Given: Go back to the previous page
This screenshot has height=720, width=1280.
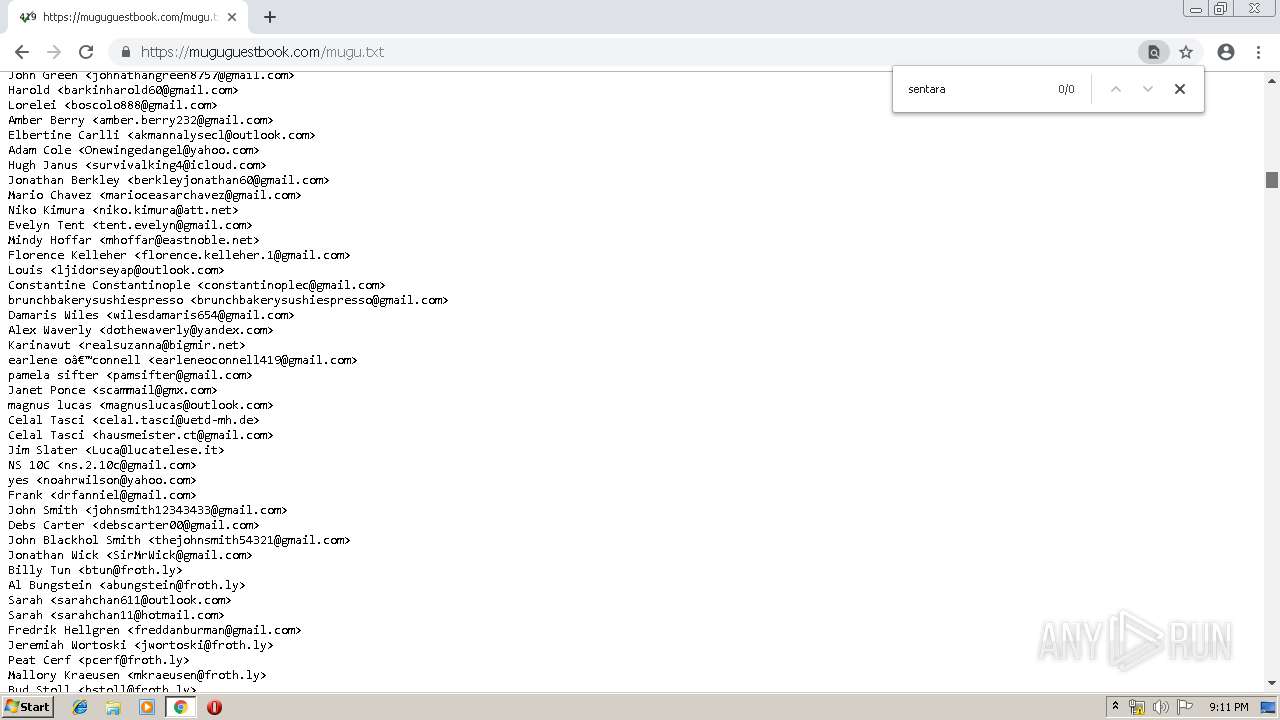Looking at the screenshot, I should (22, 52).
